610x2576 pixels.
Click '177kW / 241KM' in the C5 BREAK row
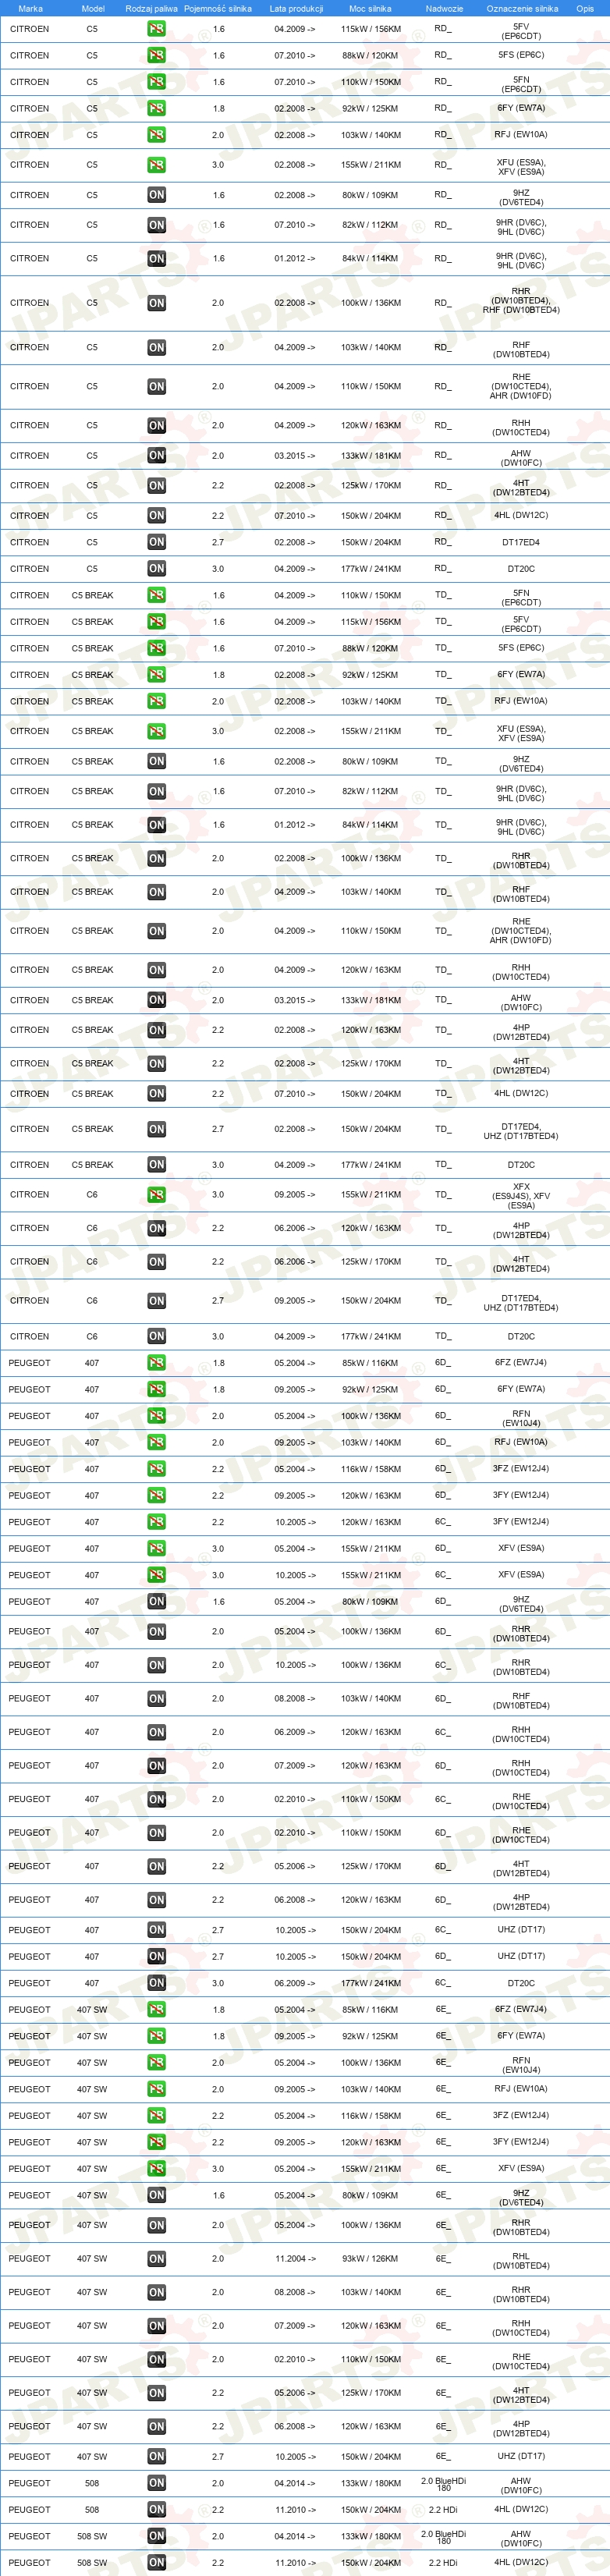pyautogui.click(x=371, y=1165)
